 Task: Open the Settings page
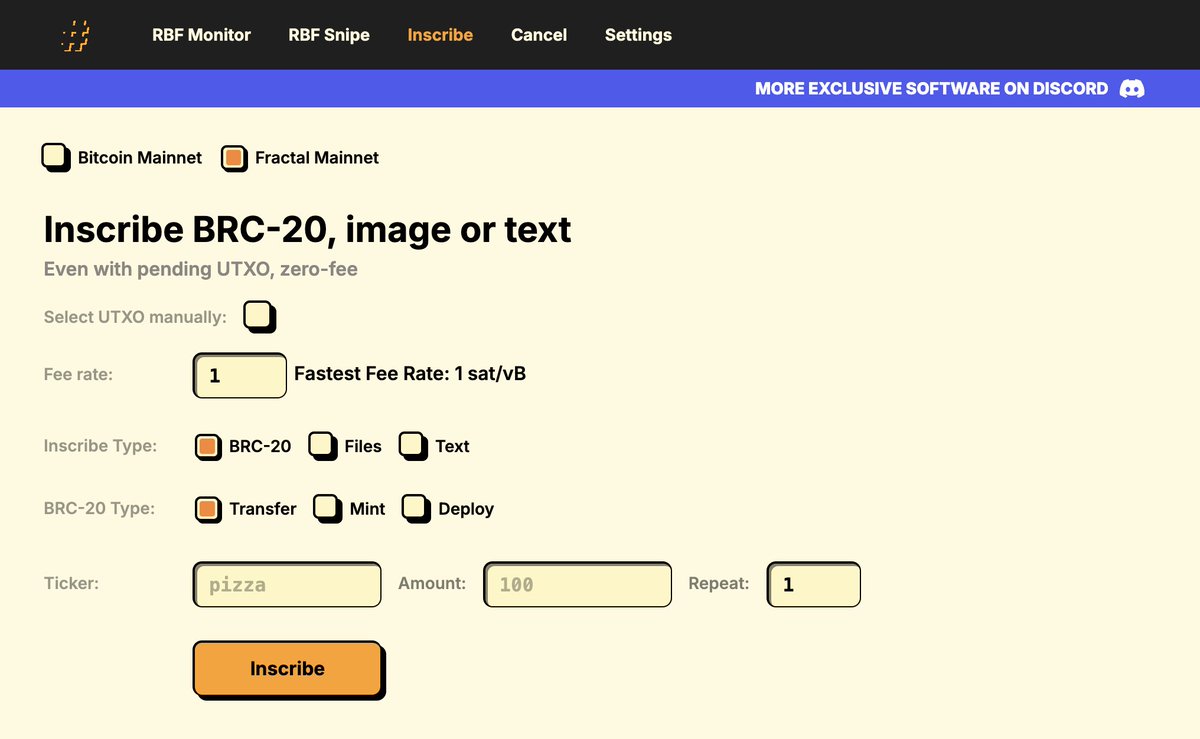click(638, 35)
